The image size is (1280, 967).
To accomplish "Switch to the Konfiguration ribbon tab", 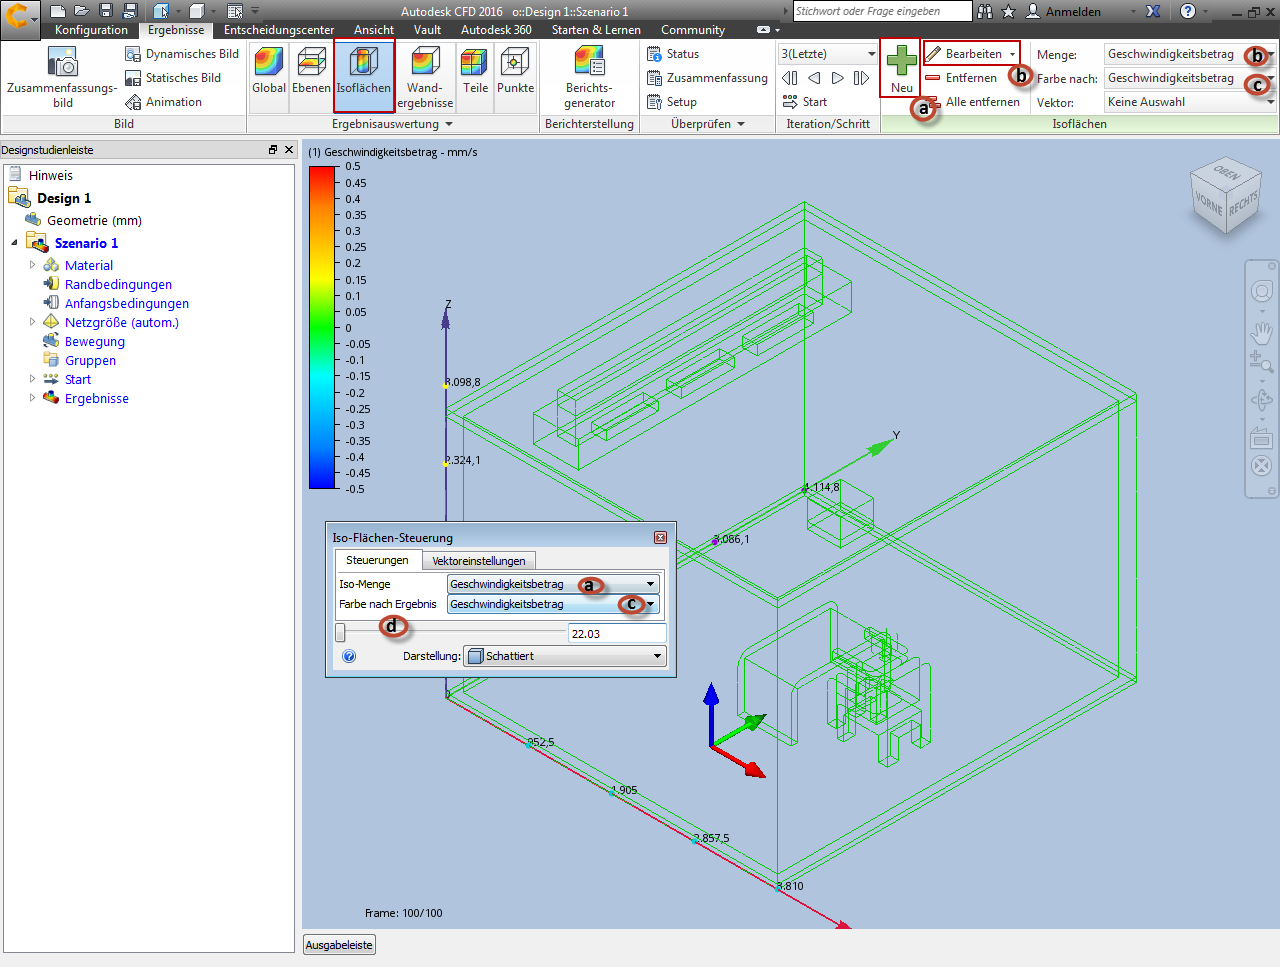I will (91, 30).
